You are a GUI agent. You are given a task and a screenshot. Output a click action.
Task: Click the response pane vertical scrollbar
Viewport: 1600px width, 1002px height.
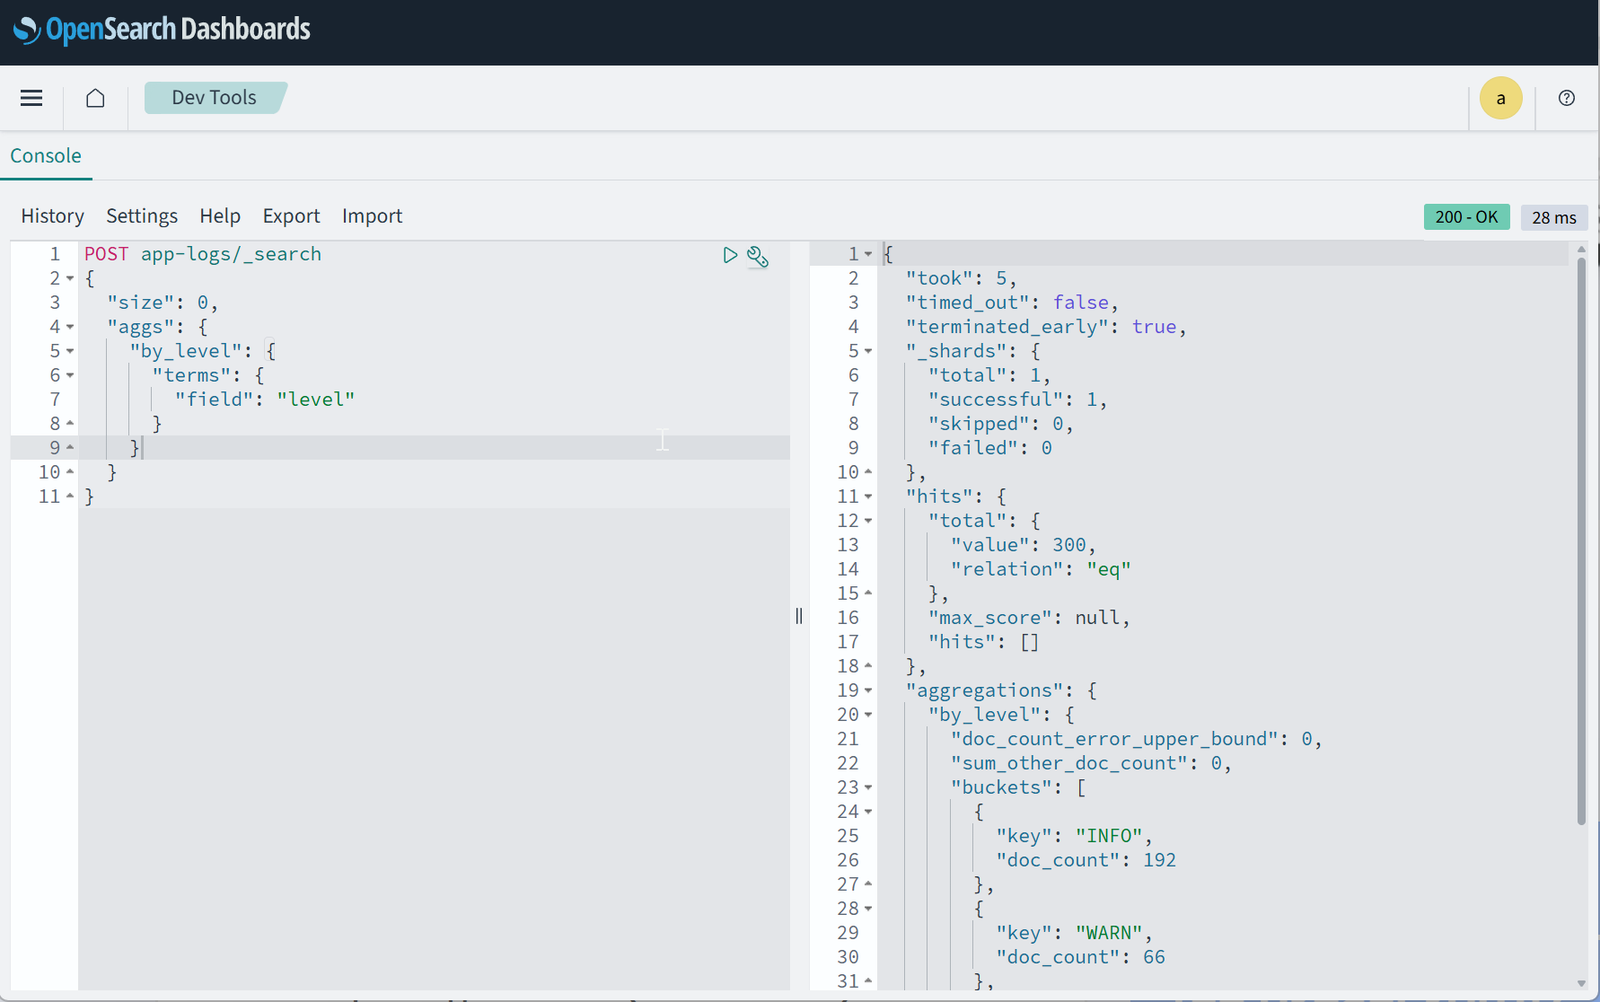[x=1581, y=540]
